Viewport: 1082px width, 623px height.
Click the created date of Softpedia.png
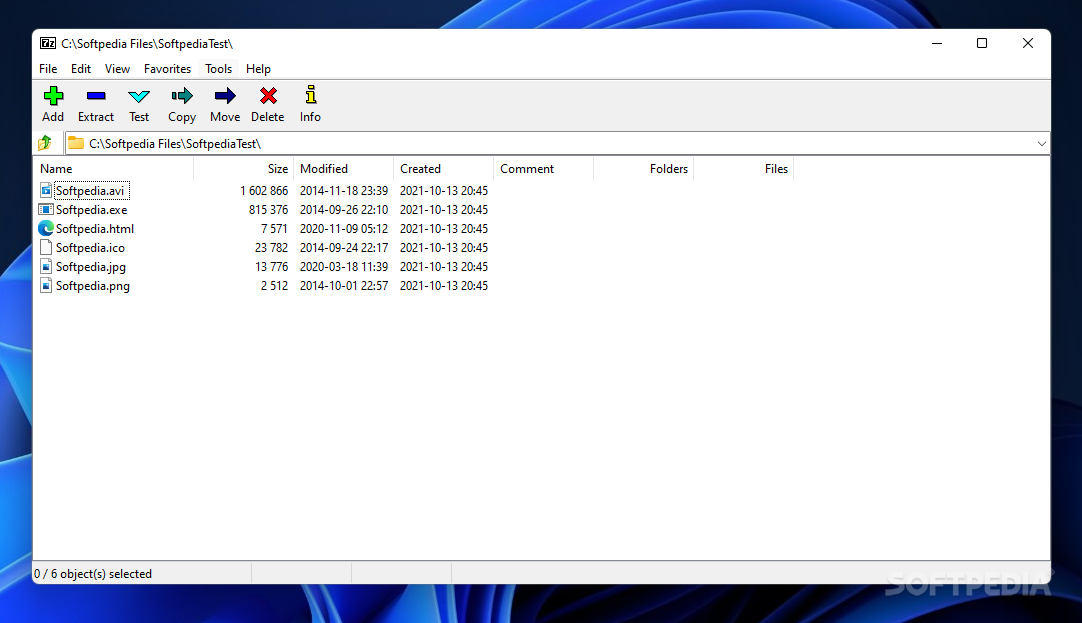pos(444,286)
